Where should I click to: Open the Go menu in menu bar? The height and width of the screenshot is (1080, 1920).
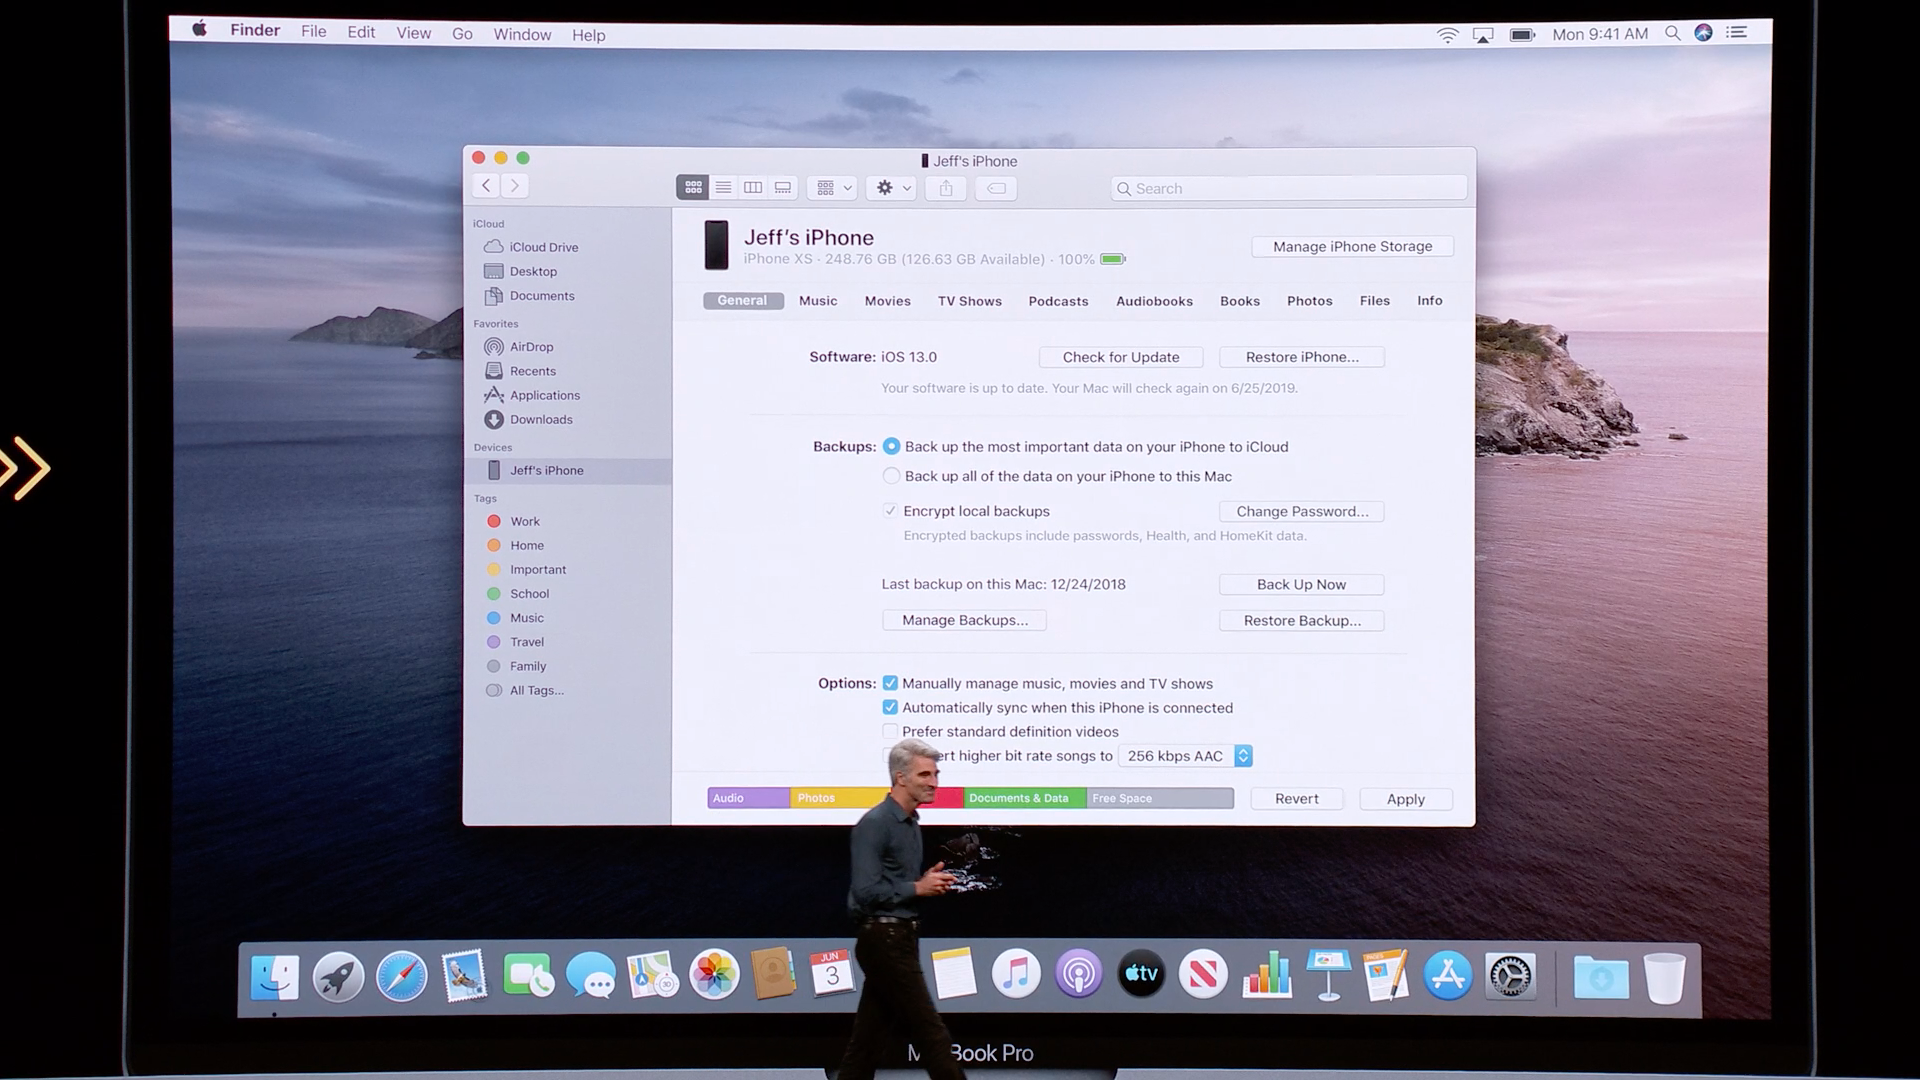coord(462,34)
